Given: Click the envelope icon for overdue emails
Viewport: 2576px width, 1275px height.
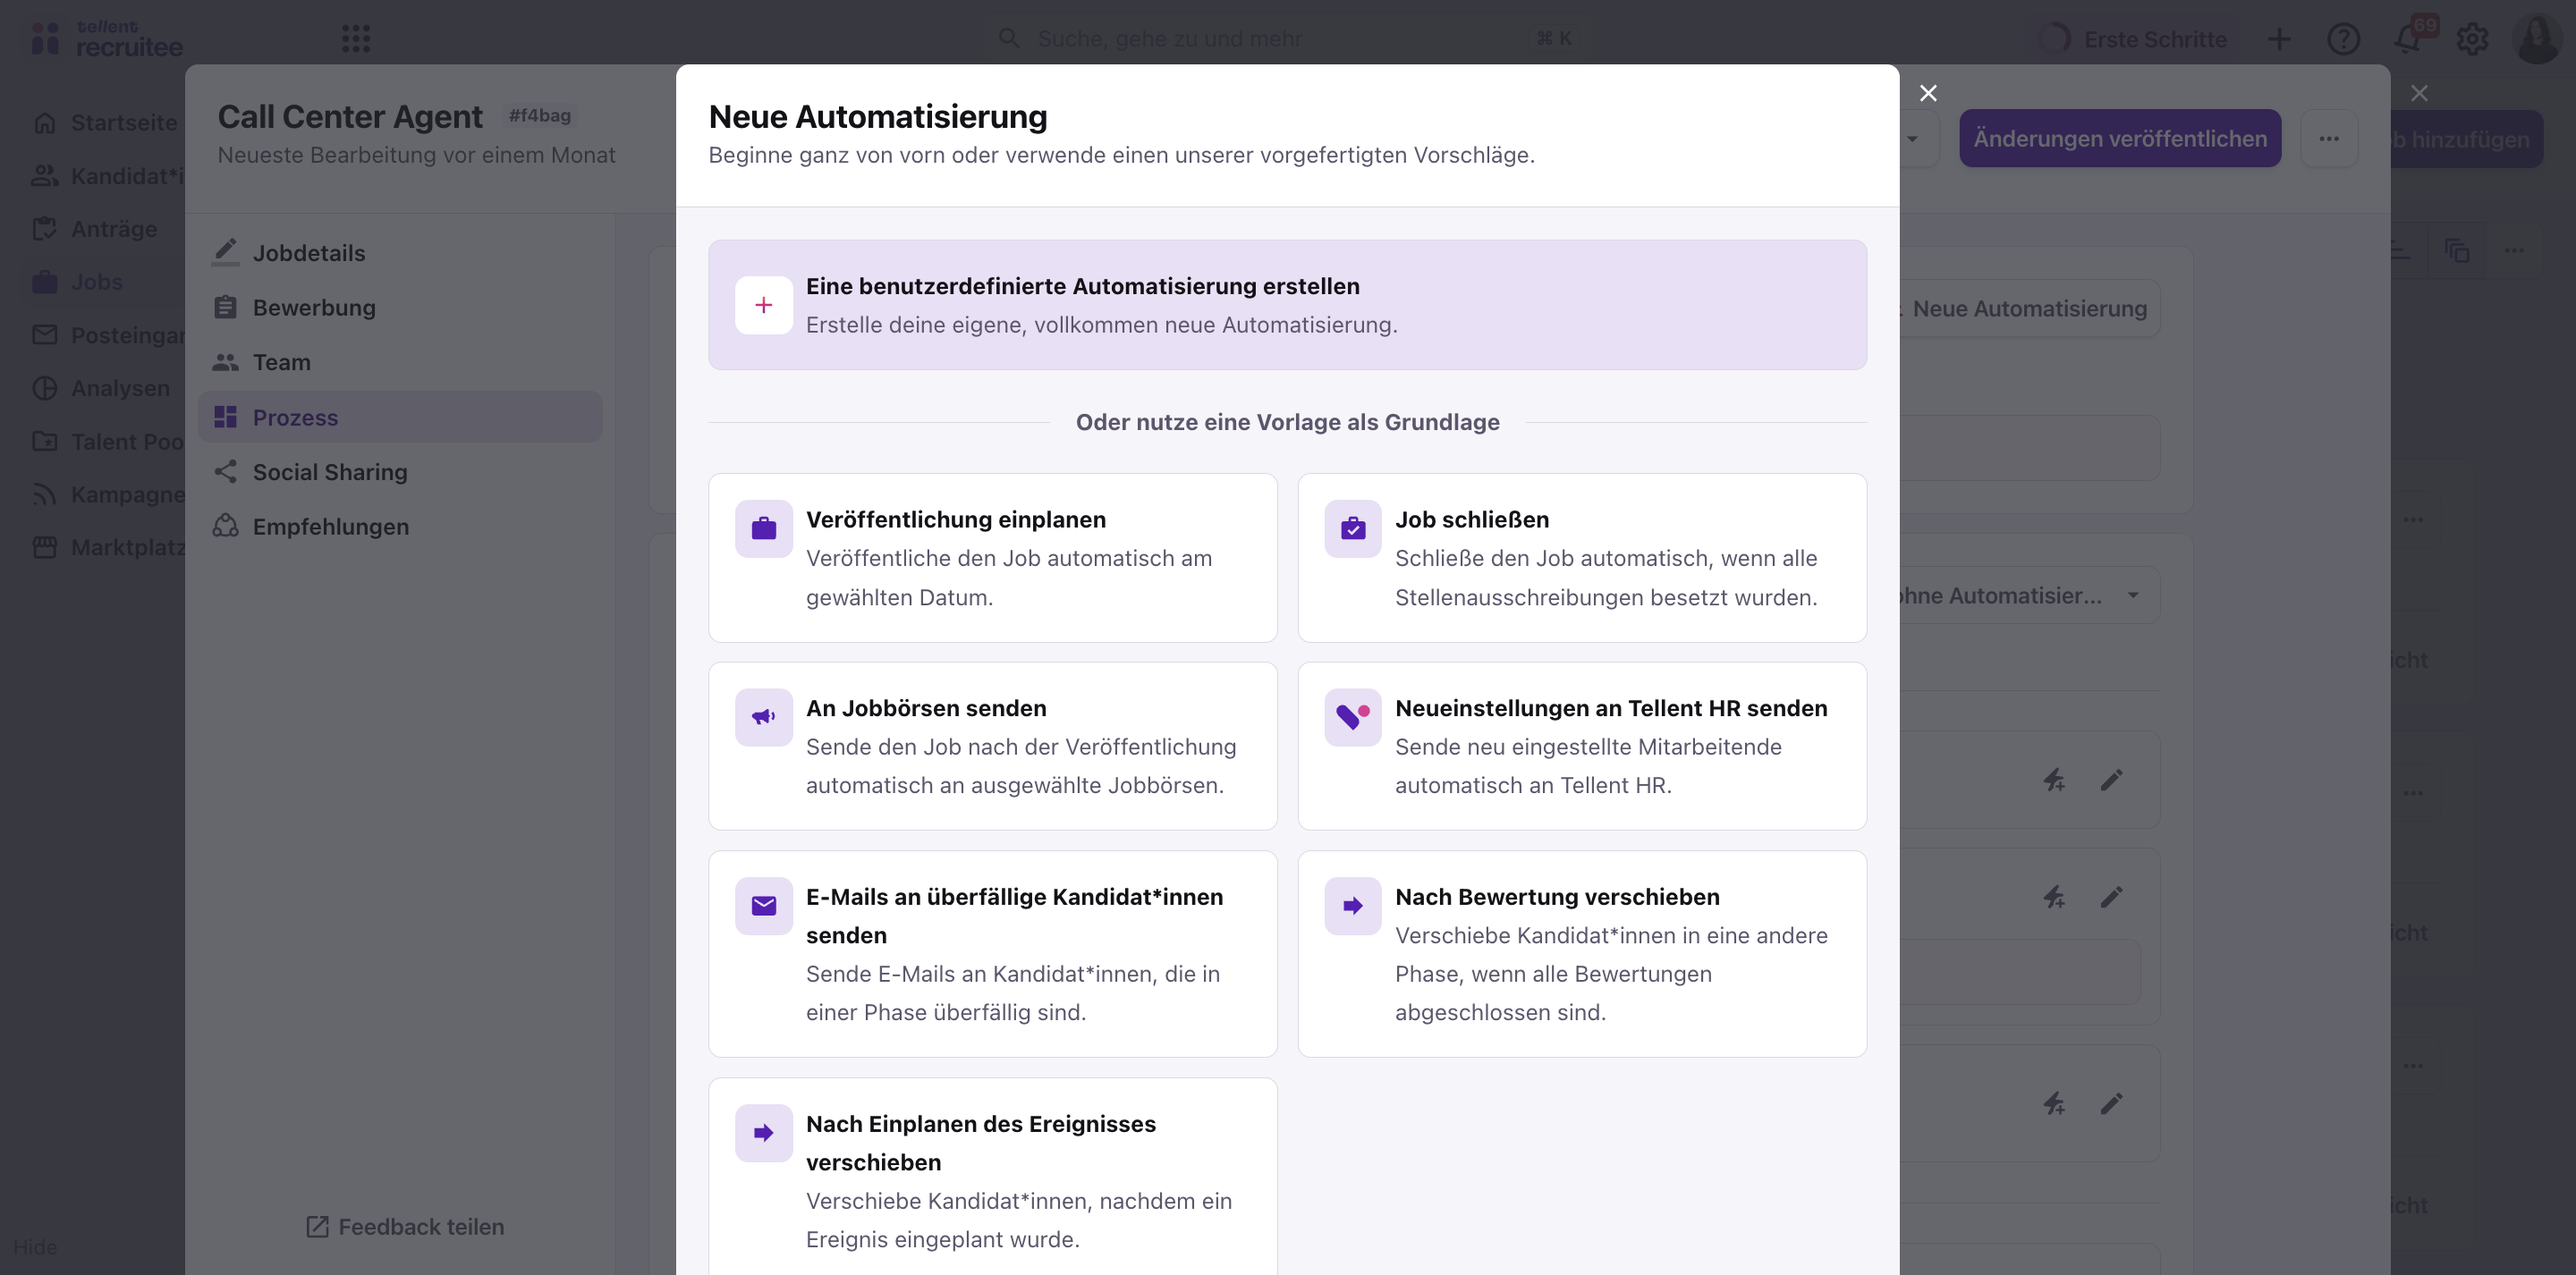Looking at the screenshot, I should [763, 905].
